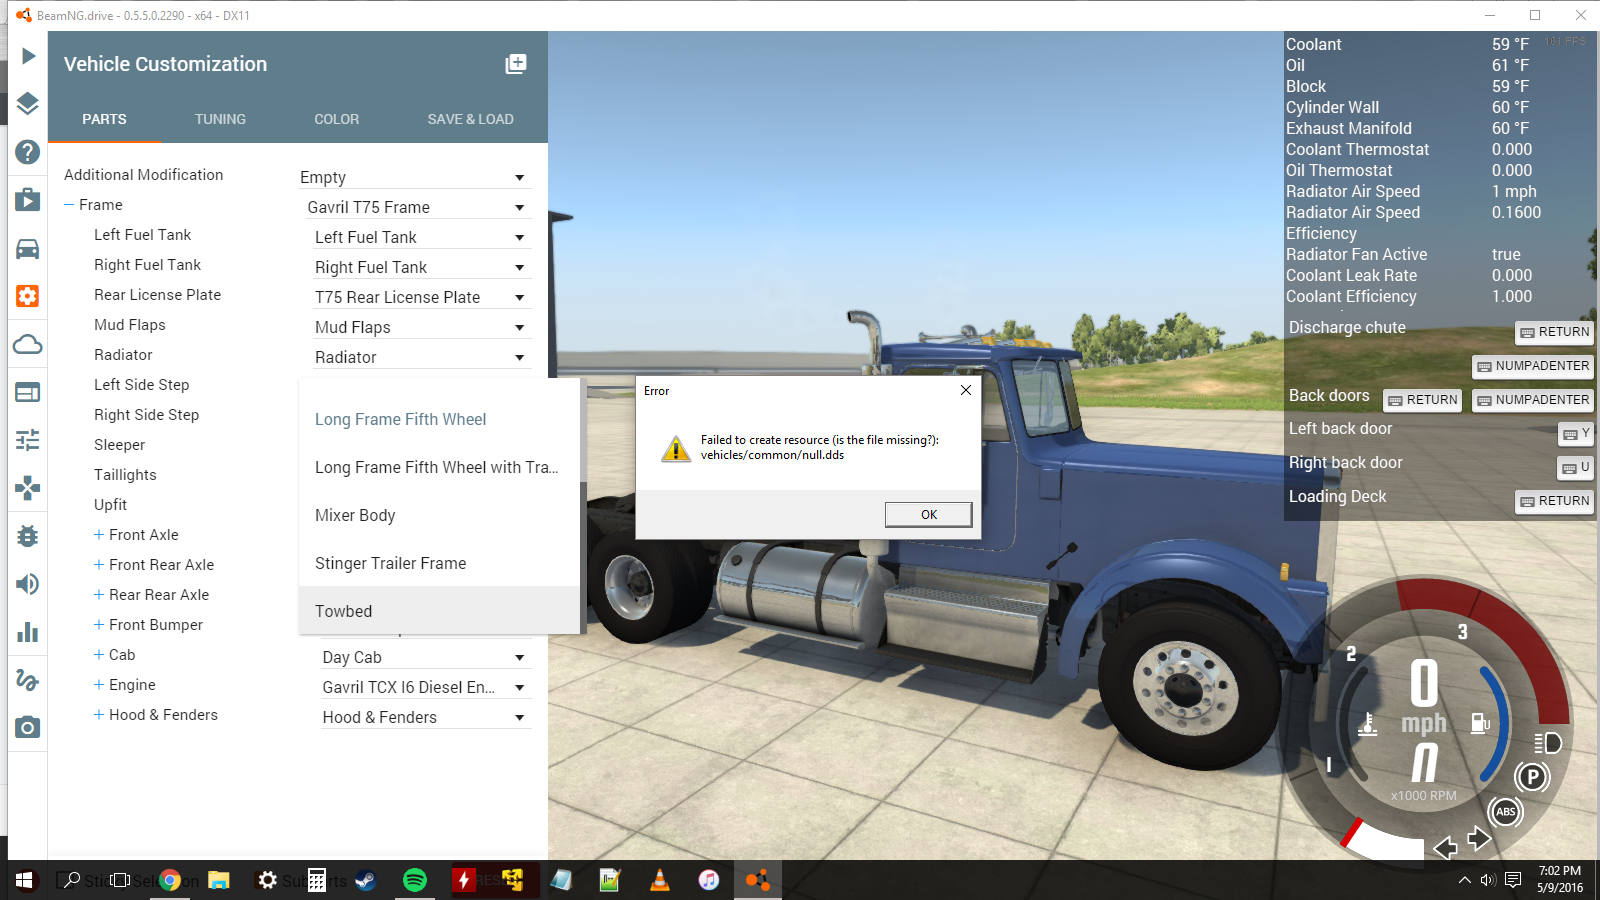This screenshot has height=900, width=1600.
Task: Choose Towbed upfit option
Action: (439, 611)
